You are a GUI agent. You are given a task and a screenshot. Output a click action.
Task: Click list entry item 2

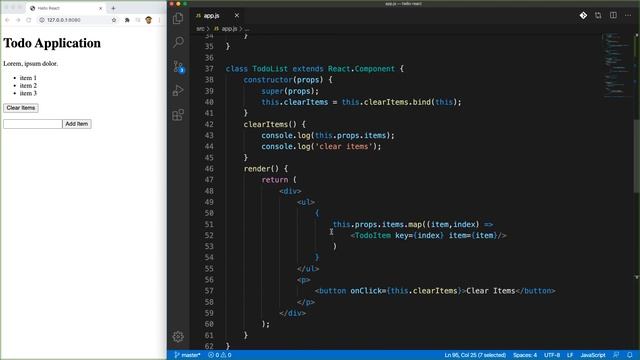click(28, 86)
